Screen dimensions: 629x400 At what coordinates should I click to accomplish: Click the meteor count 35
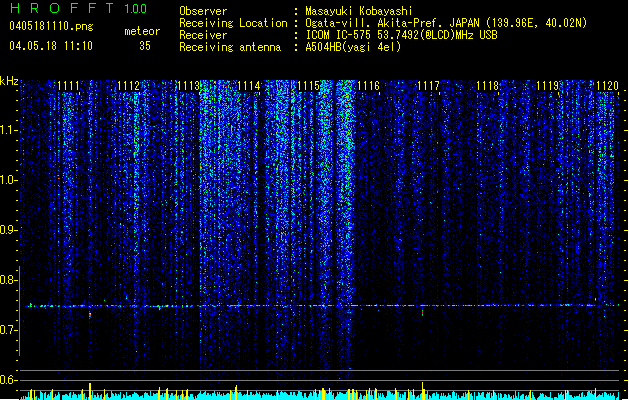pos(145,46)
